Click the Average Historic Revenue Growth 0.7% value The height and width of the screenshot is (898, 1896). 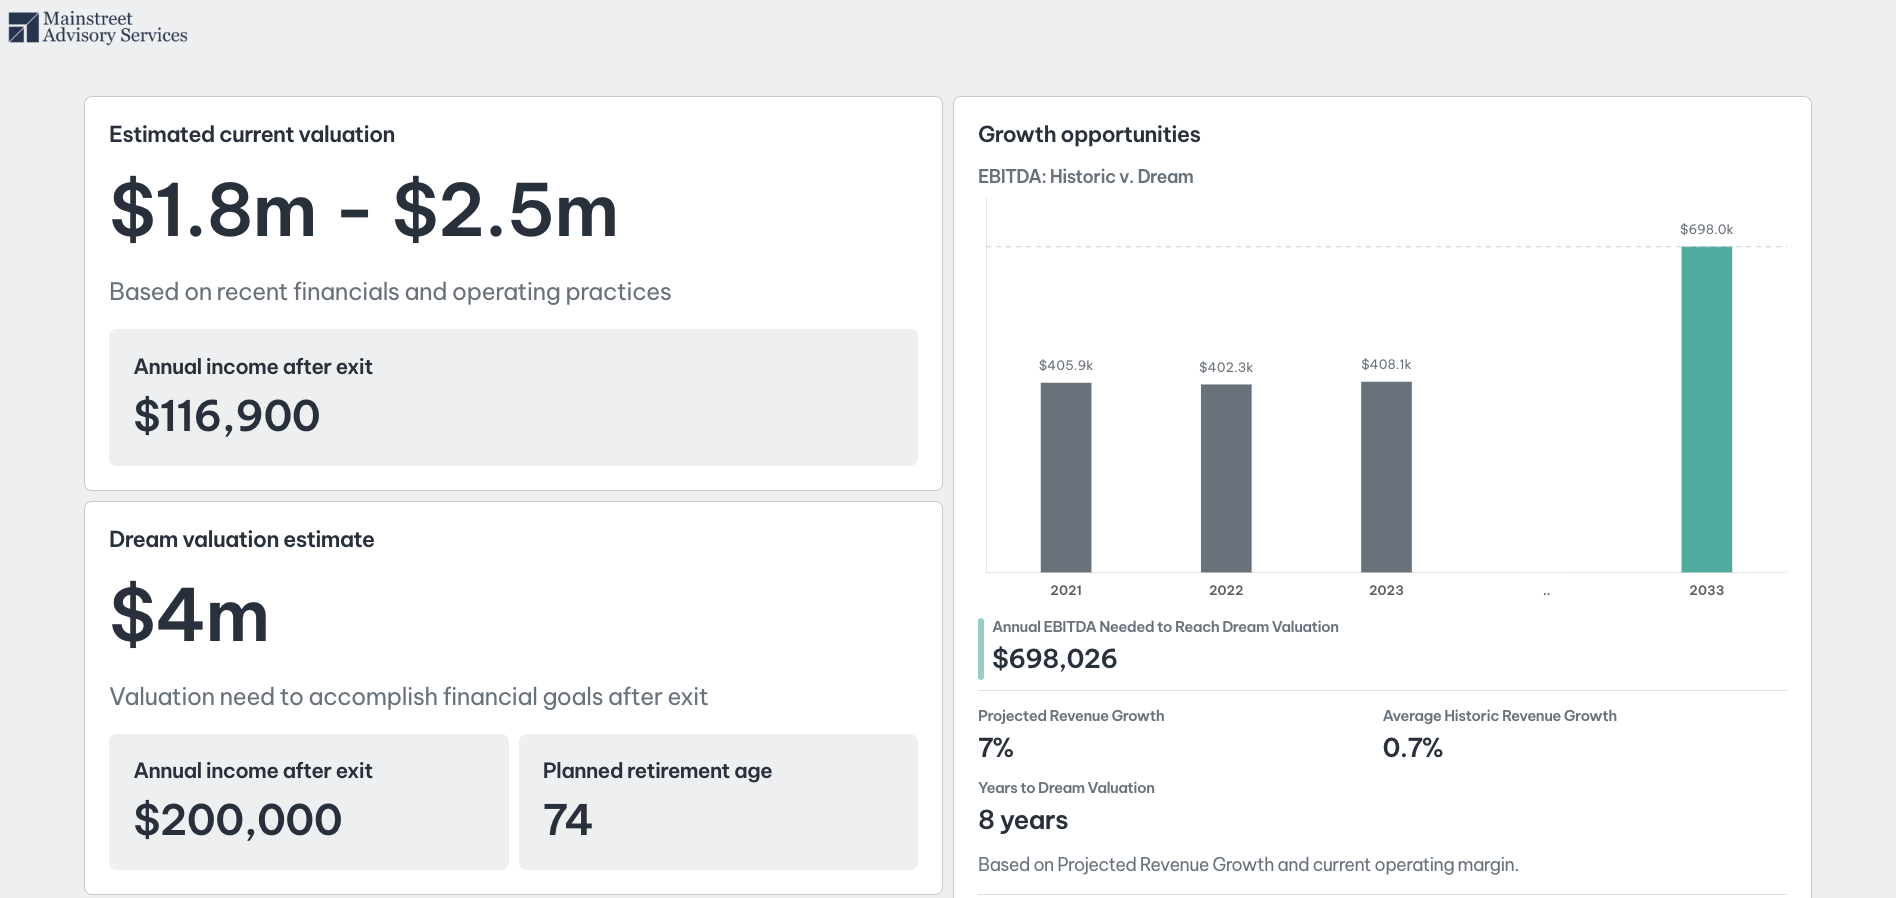point(1412,747)
